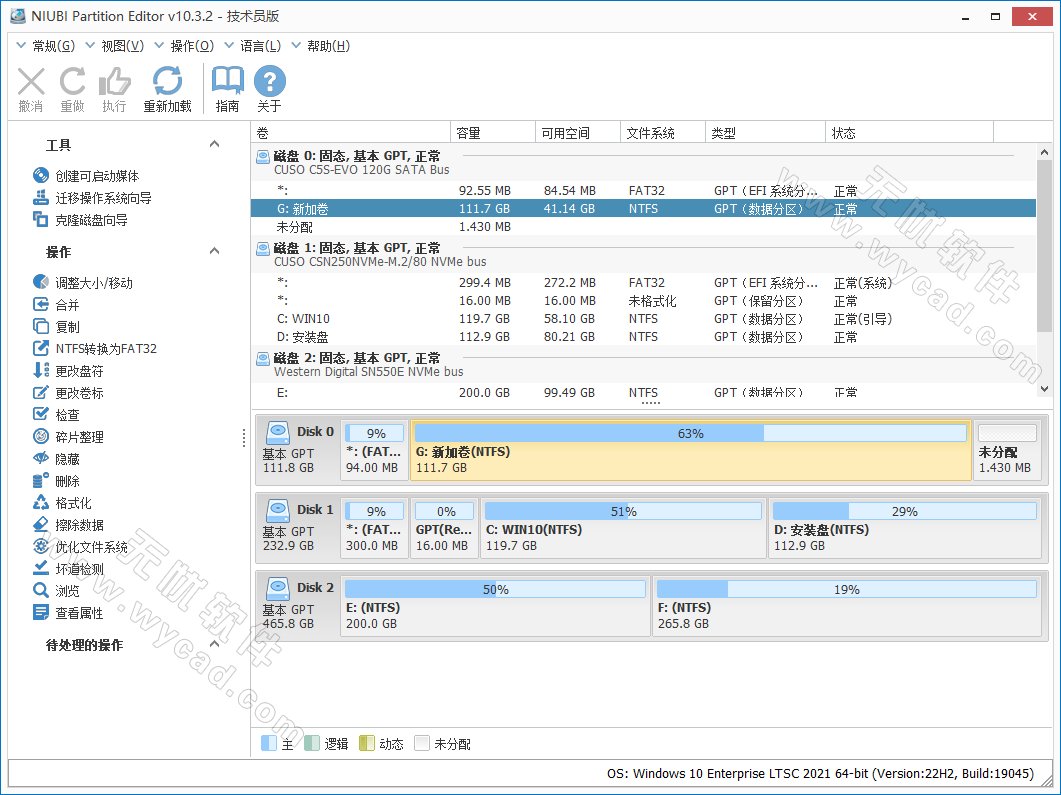The width and height of the screenshot is (1061, 795).
Task: Choose 坏道检测 operation
Action: pos(68,569)
